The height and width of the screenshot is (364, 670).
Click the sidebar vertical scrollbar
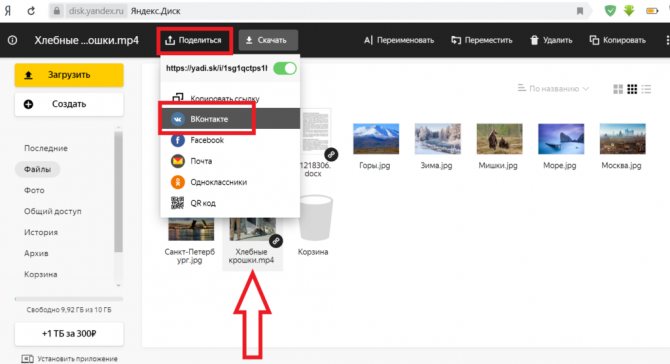tap(118, 191)
